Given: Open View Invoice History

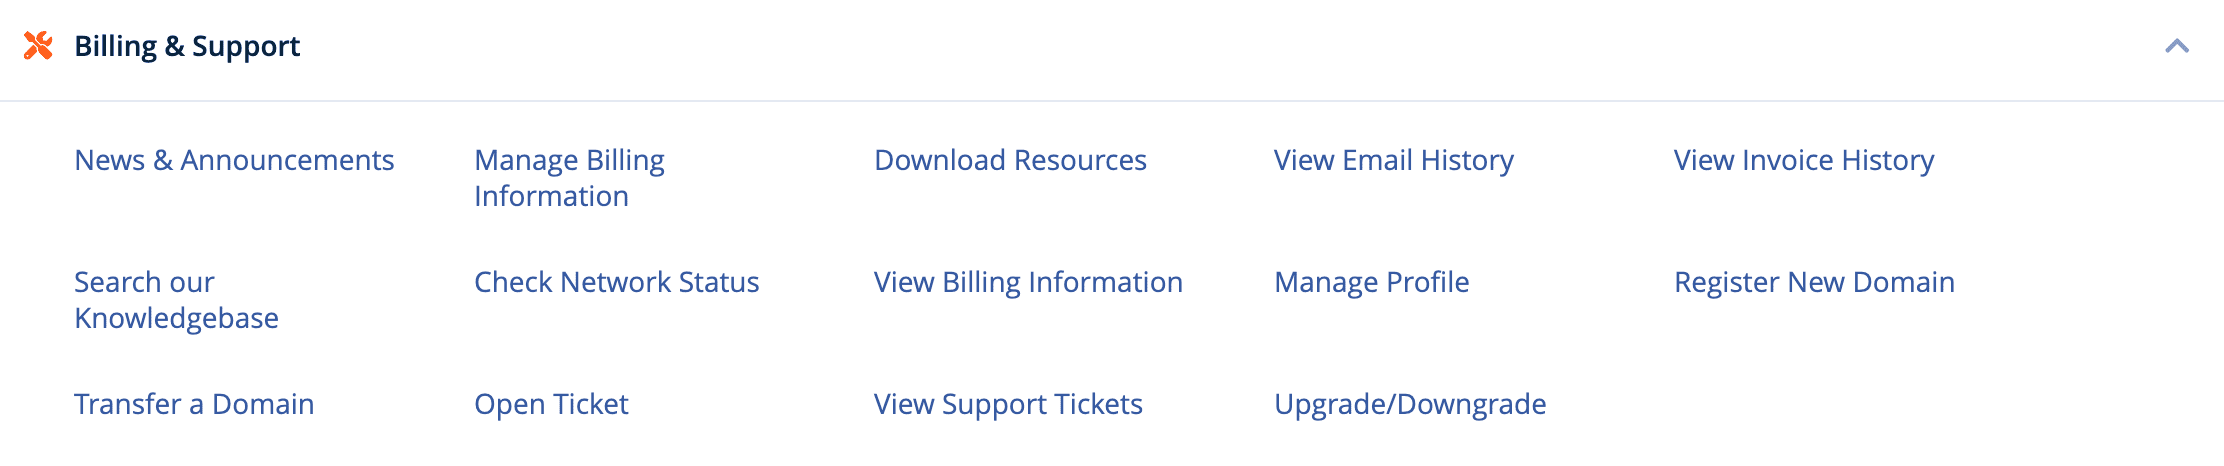Looking at the screenshot, I should [1803, 160].
